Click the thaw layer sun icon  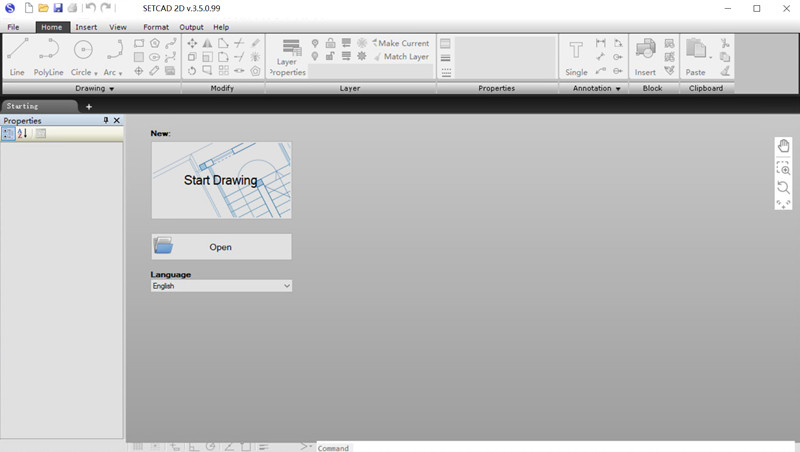[x=362, y=56]
